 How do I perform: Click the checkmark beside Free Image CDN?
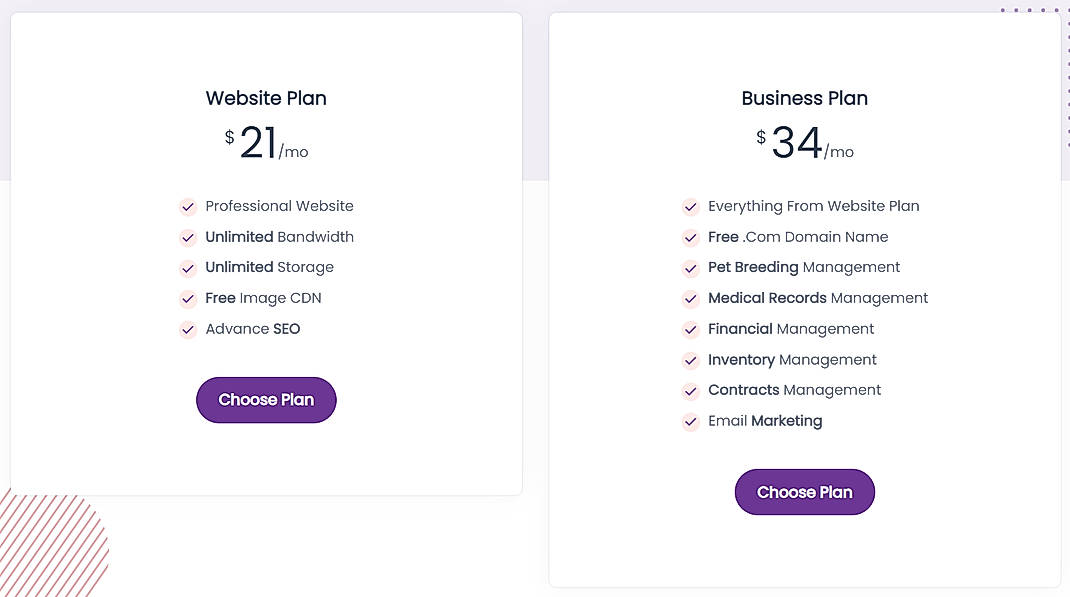click(188, 298)
